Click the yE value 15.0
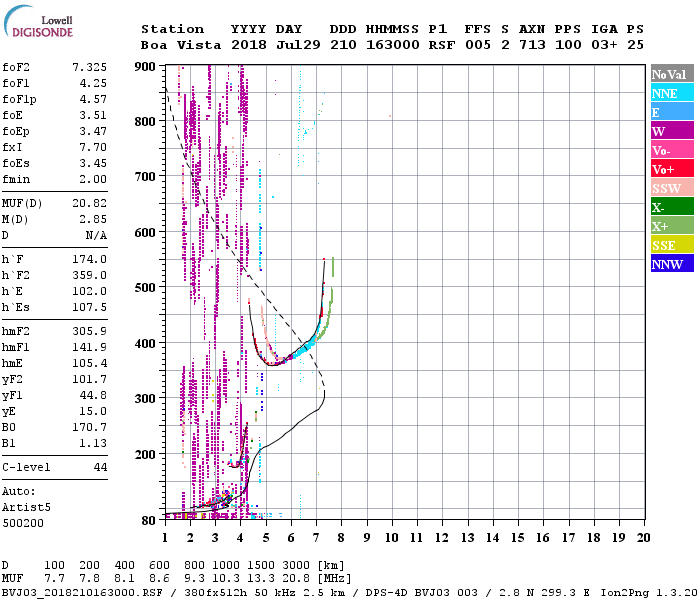The image size is (700, 600). 93,412
